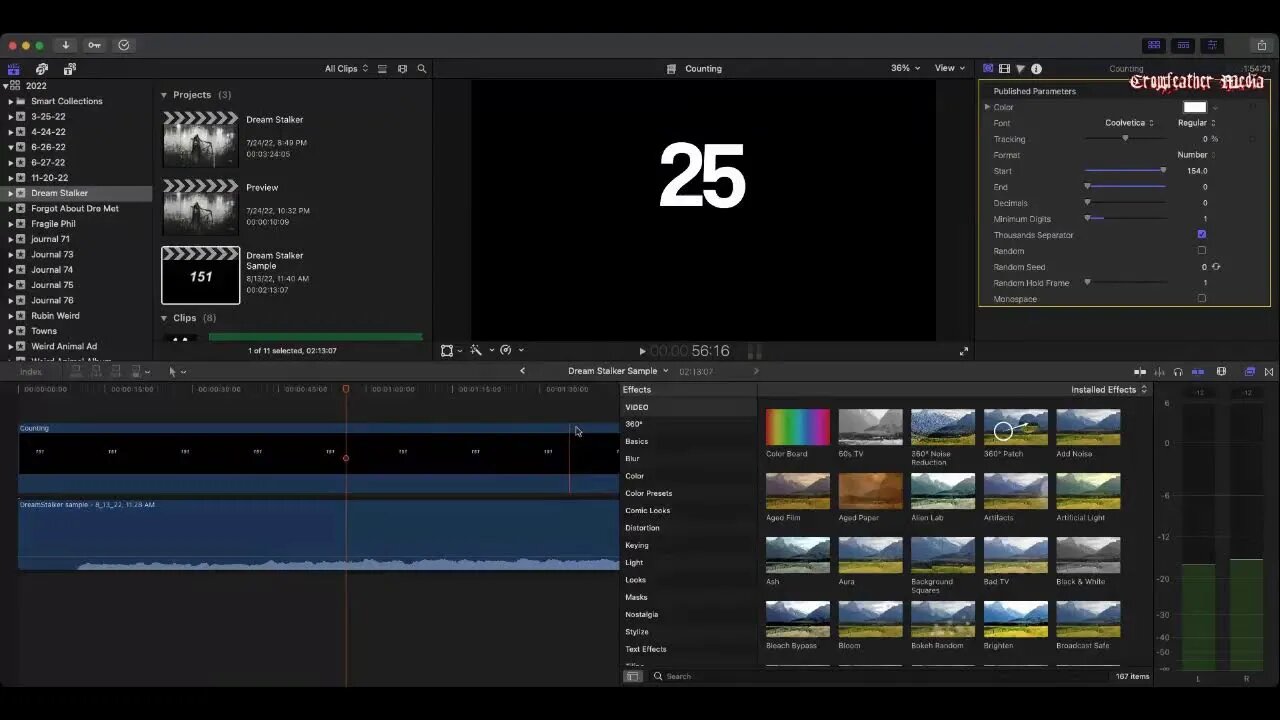Click the filmstrip clip appearance icon
This screenshot has width=1280, height=720.
tap(402, 69)
